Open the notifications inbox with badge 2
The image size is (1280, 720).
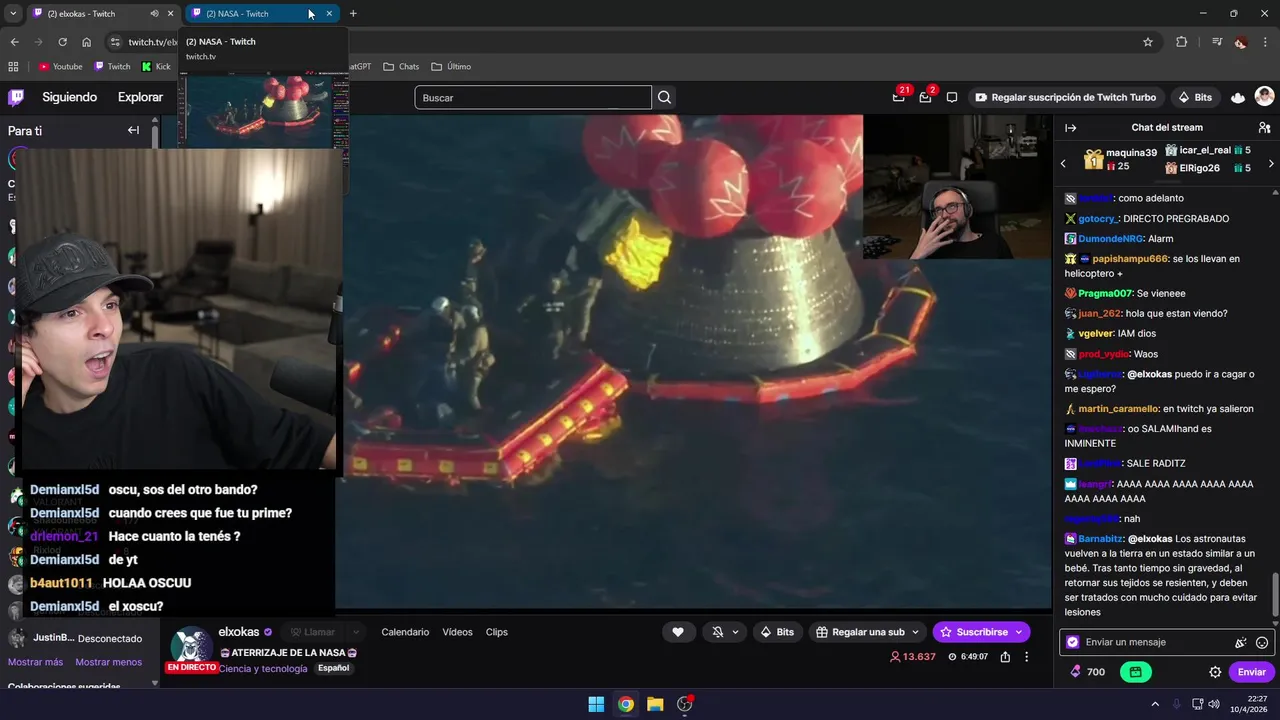click(x=925, y=97)
